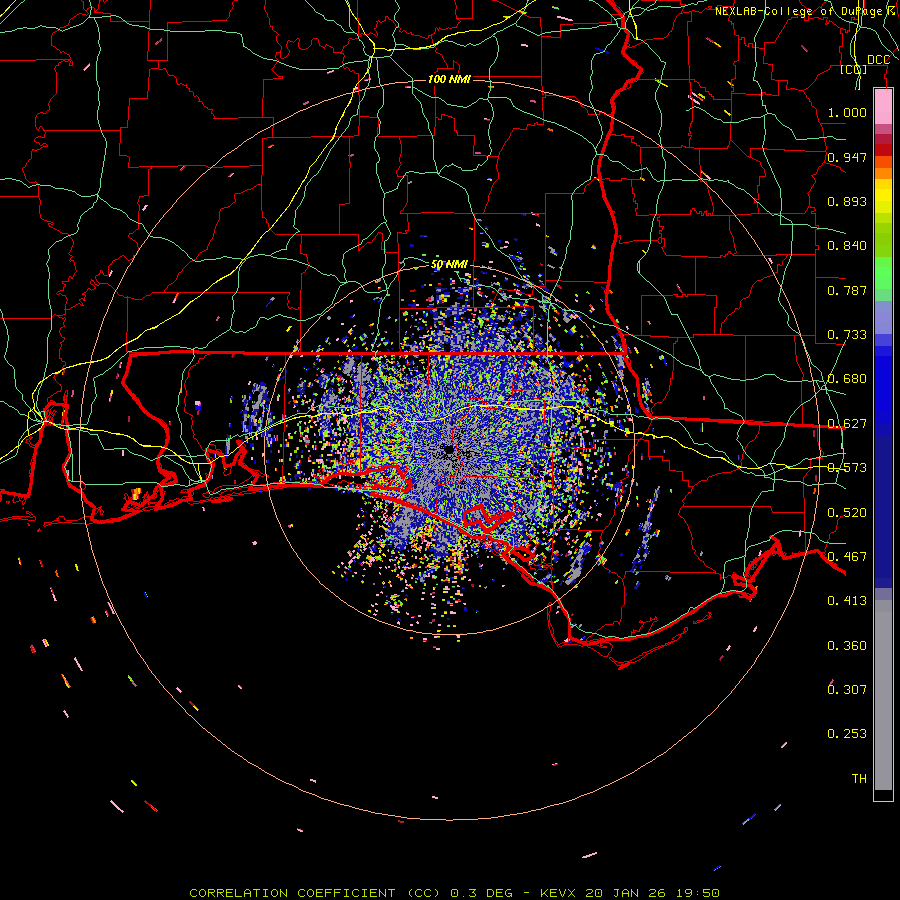
Task: Select the 0.253 legend value
Action: (x=847, y=734)
